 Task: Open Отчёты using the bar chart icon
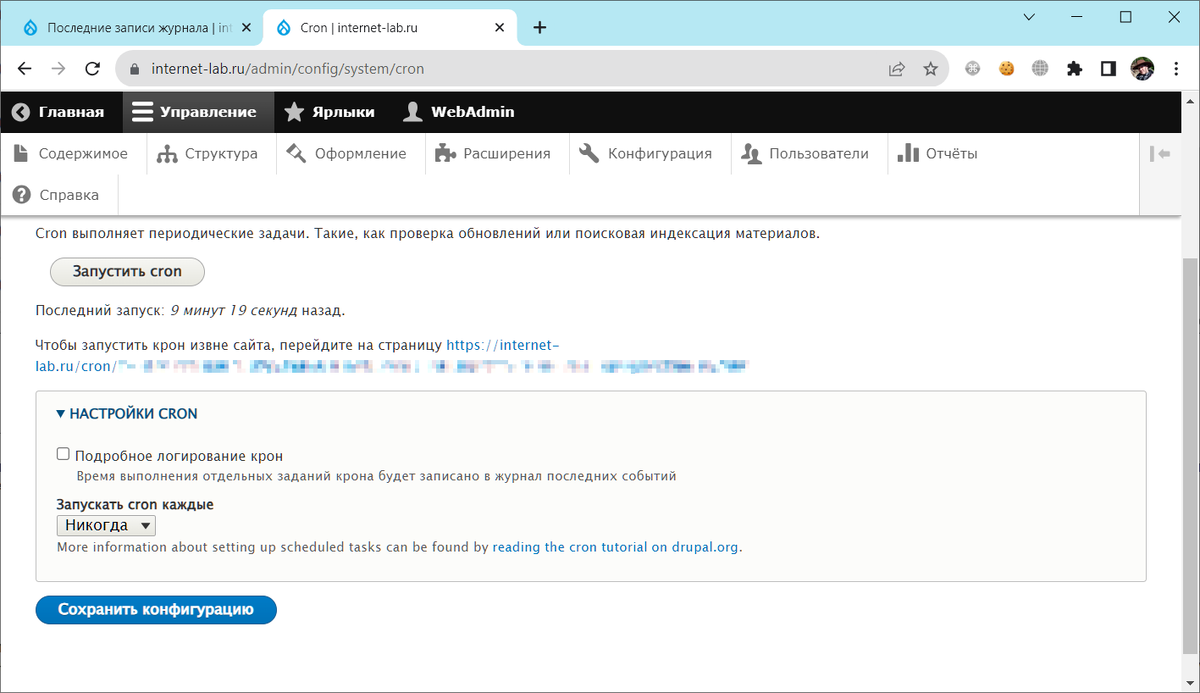click(x=910, y=152)
